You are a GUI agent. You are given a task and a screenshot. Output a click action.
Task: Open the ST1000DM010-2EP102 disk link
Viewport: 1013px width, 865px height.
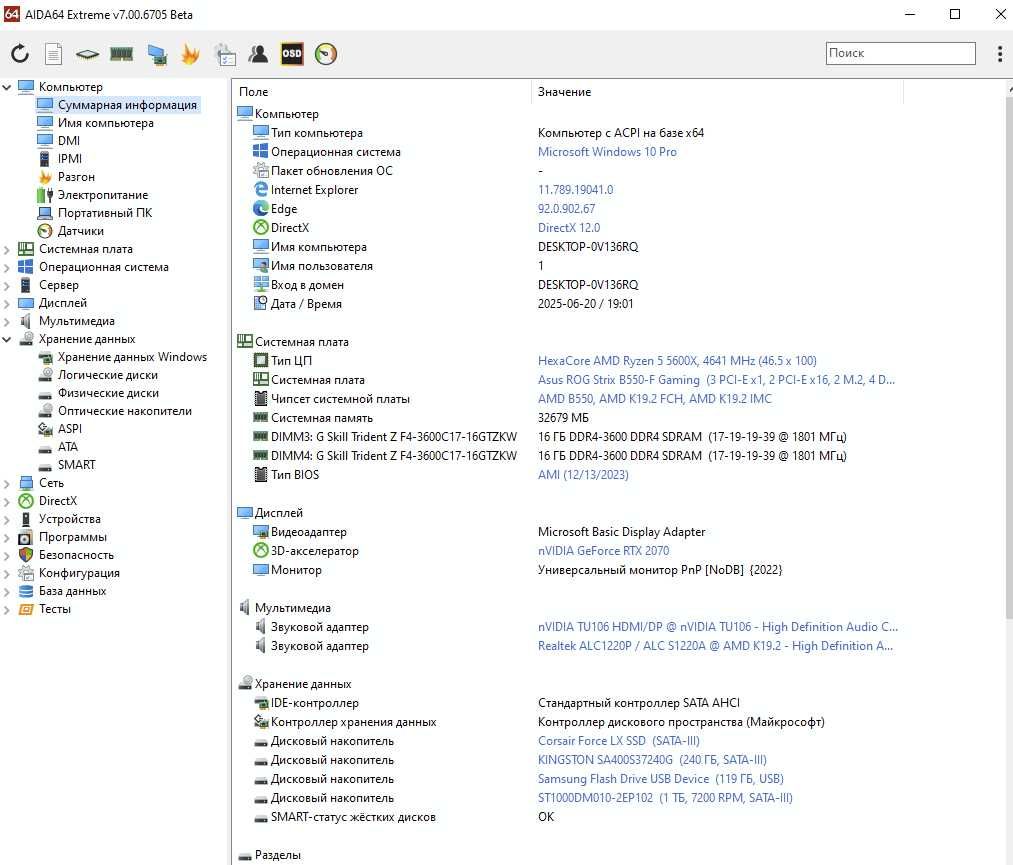pyautogui.click(x=665, y=798)
